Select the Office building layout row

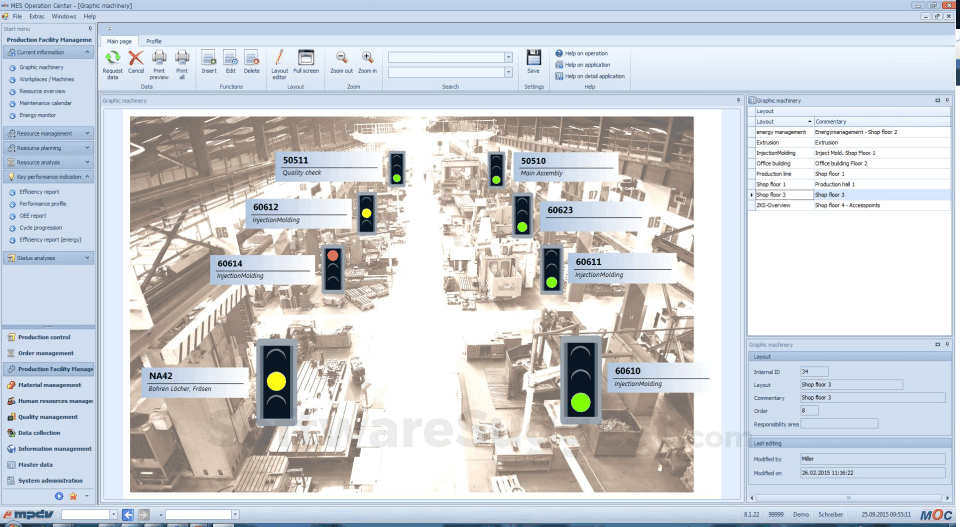coord(850,163)
